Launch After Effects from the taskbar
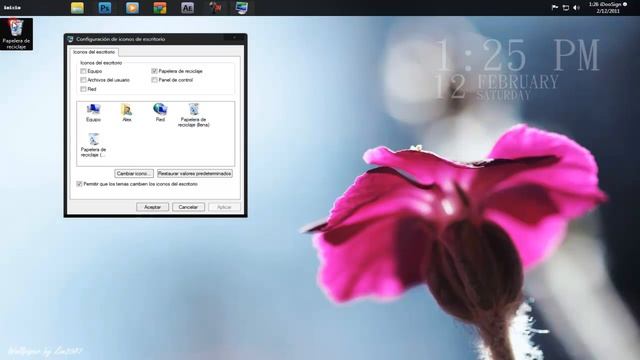 [187, 8]
